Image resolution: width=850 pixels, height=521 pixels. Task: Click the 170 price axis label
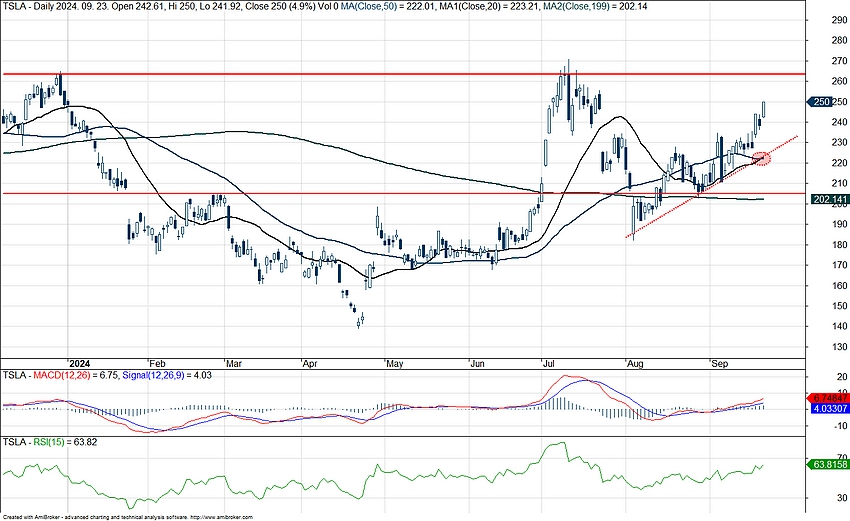(839, 265)
